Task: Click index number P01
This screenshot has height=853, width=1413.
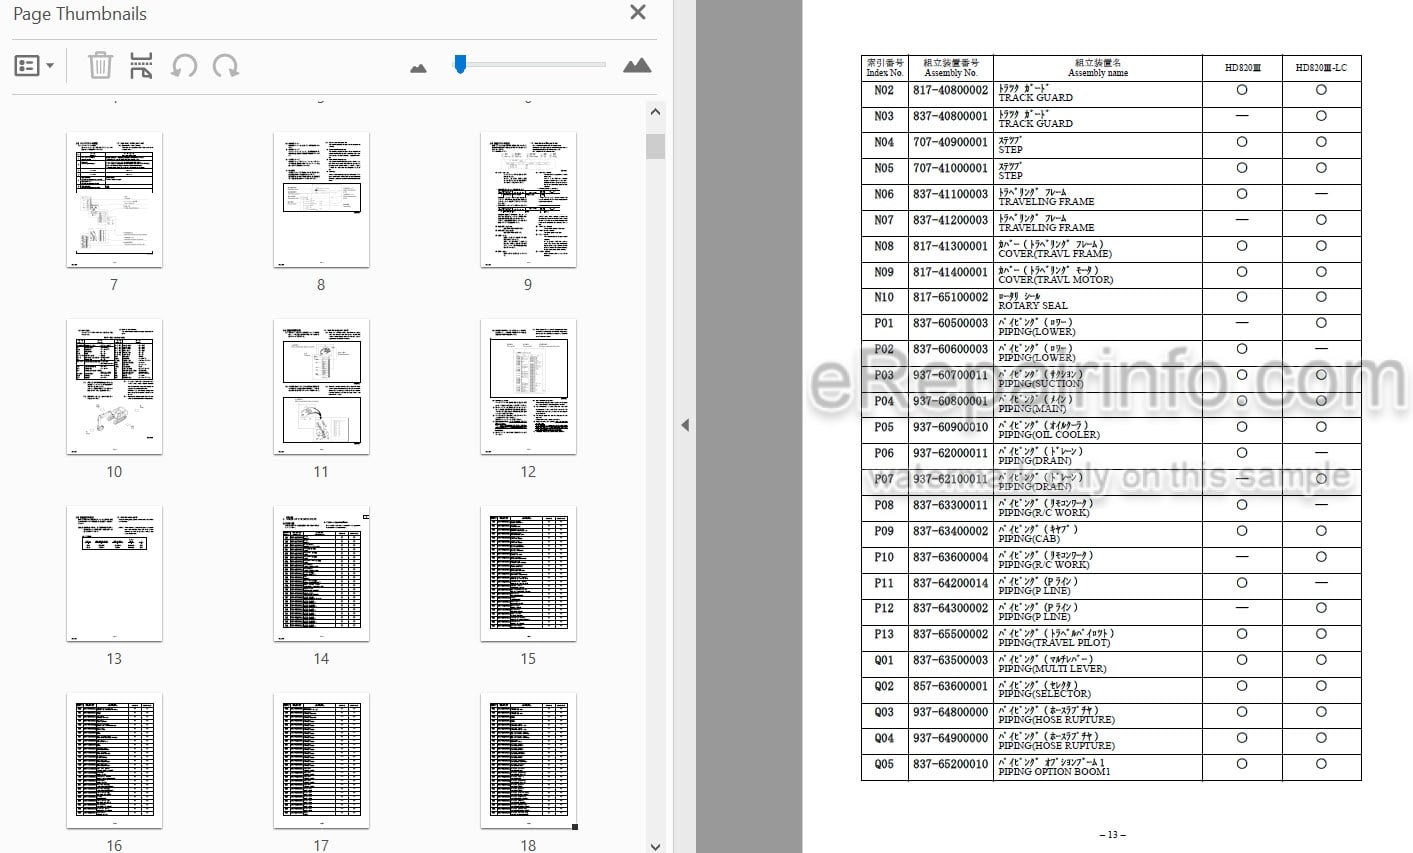Action: (884, 323)
